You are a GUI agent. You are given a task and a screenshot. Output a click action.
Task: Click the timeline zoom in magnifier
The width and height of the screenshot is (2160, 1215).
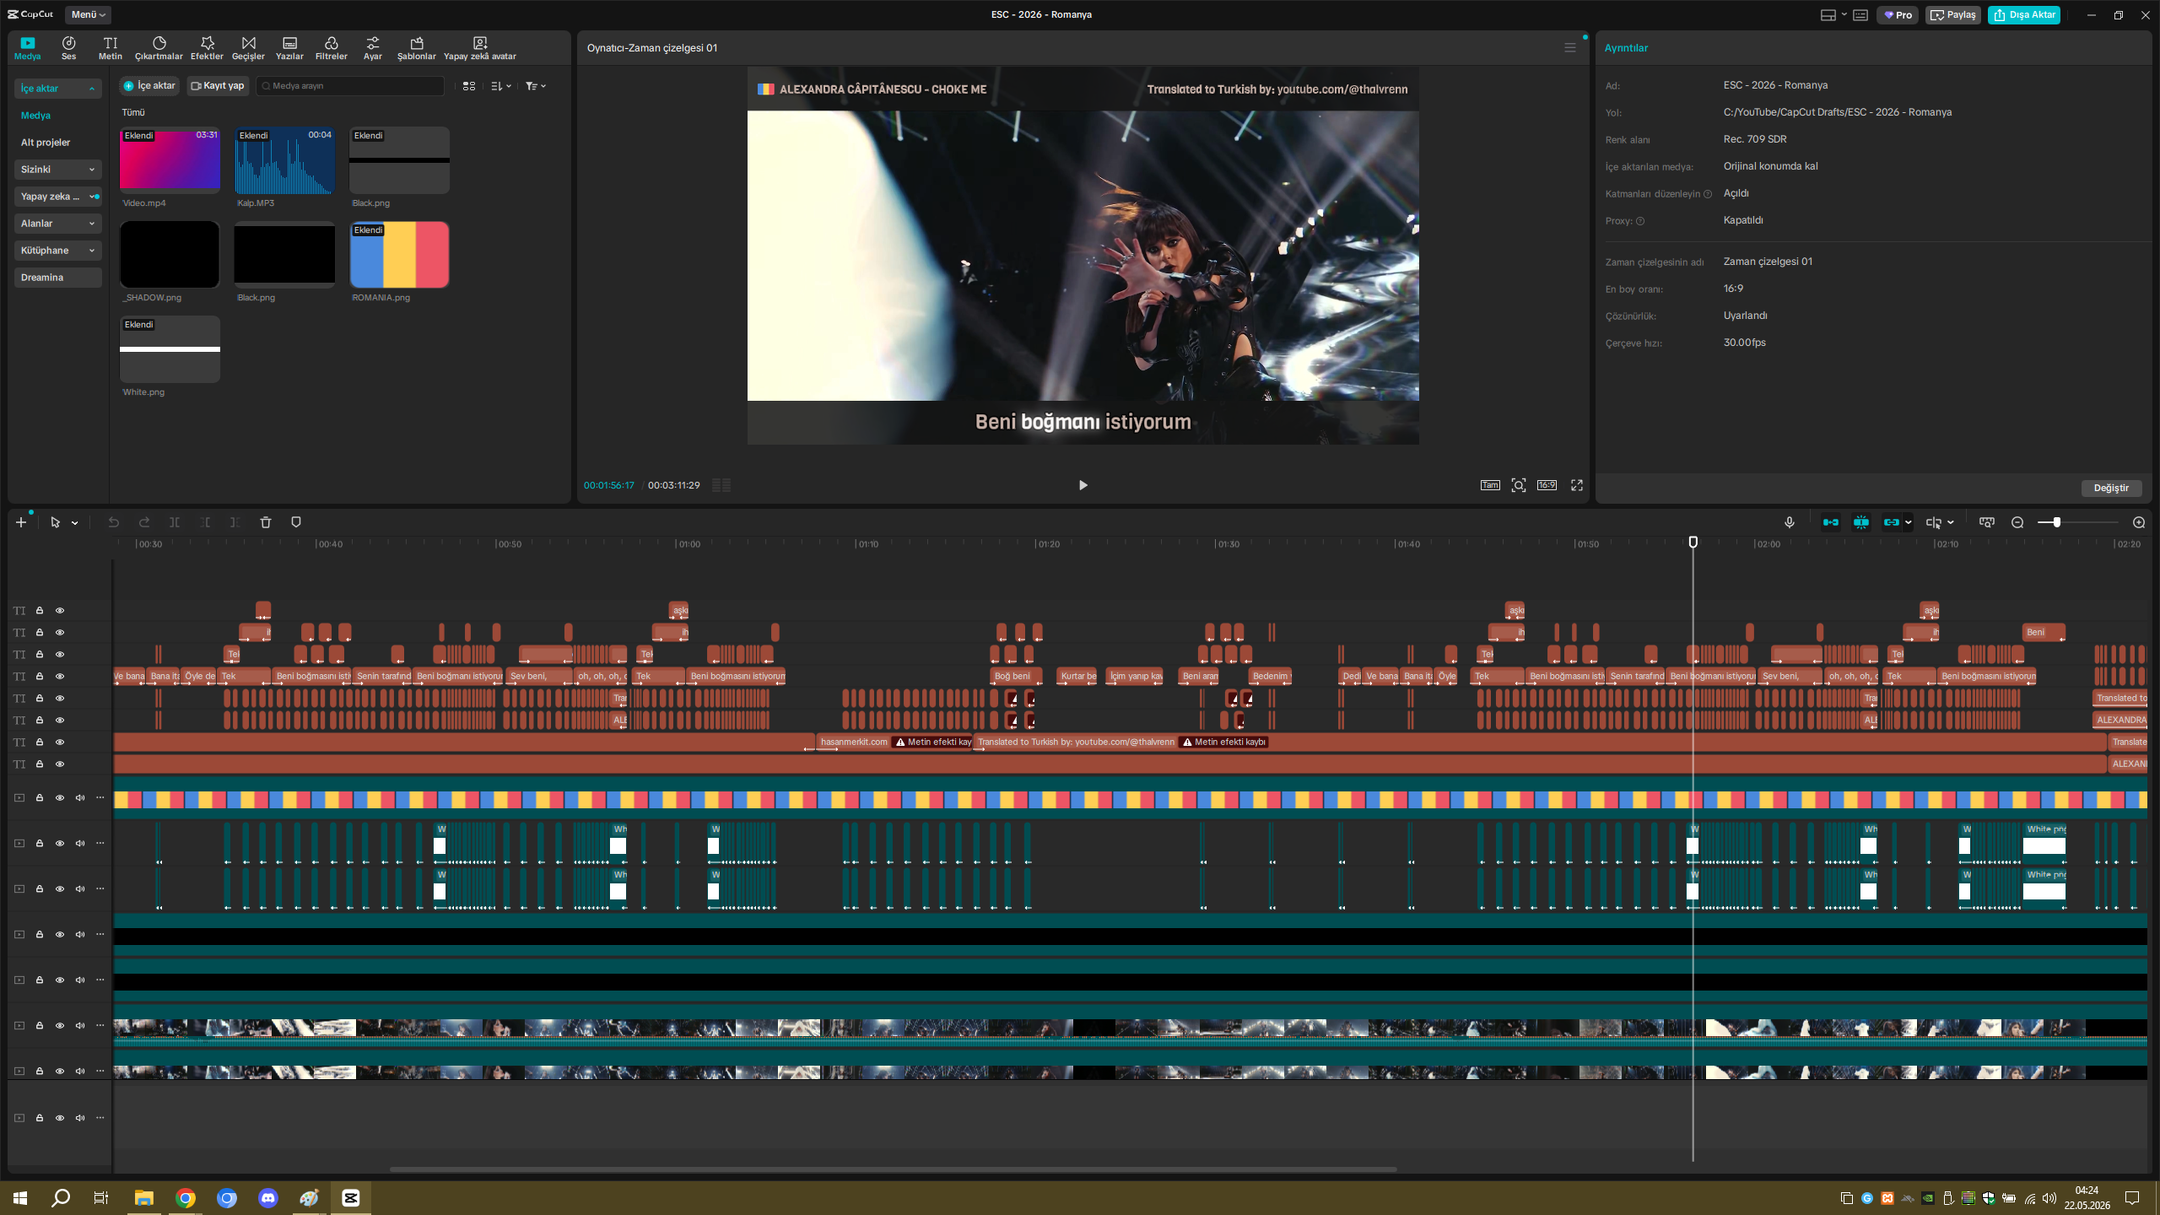click(x=2139, y=522)
